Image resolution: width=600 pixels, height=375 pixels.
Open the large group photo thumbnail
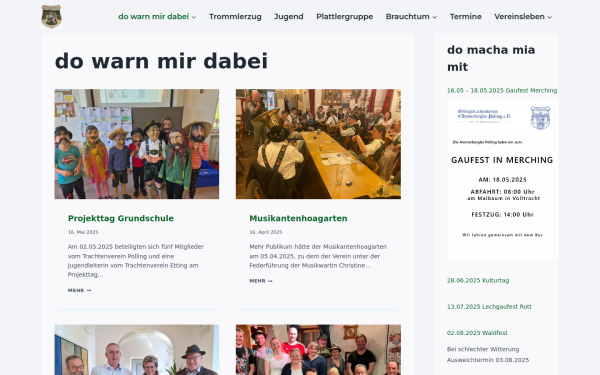click(x=318, y=350)
